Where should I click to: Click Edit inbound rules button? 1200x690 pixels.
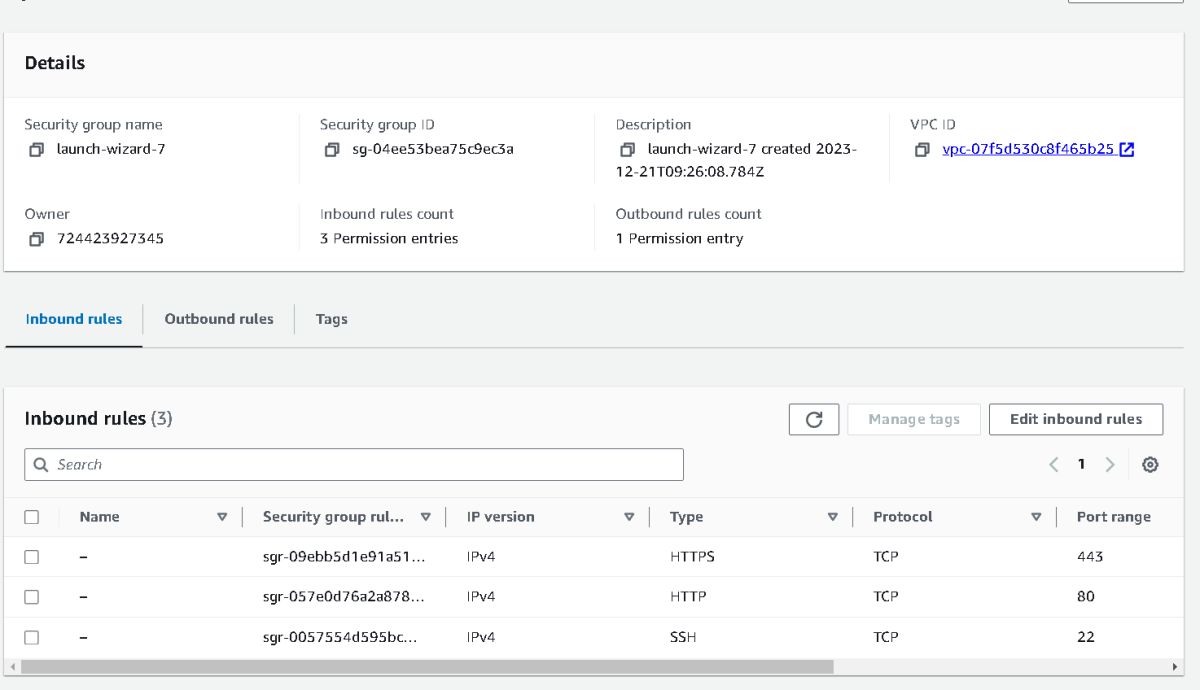pos(1076,420)
